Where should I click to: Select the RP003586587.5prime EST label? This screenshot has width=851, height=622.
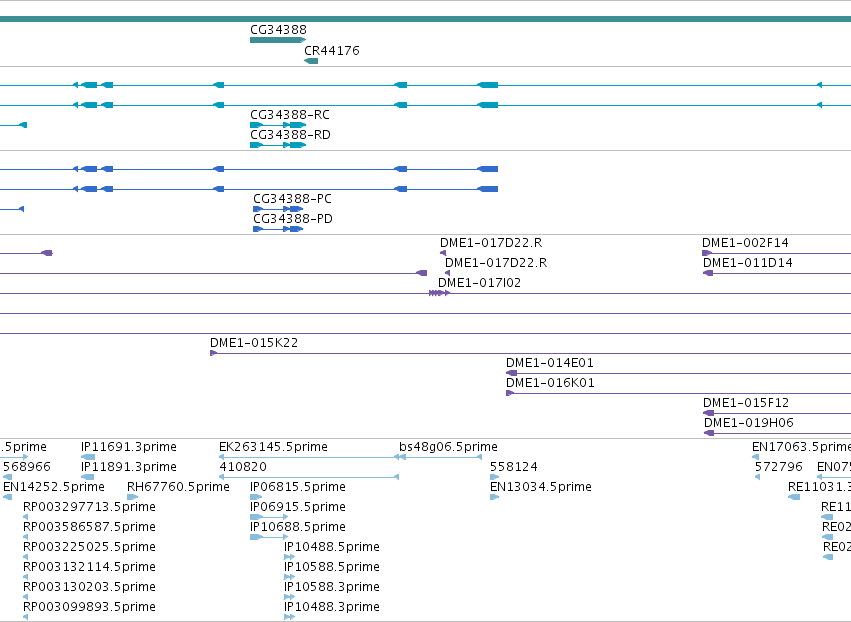89,527
